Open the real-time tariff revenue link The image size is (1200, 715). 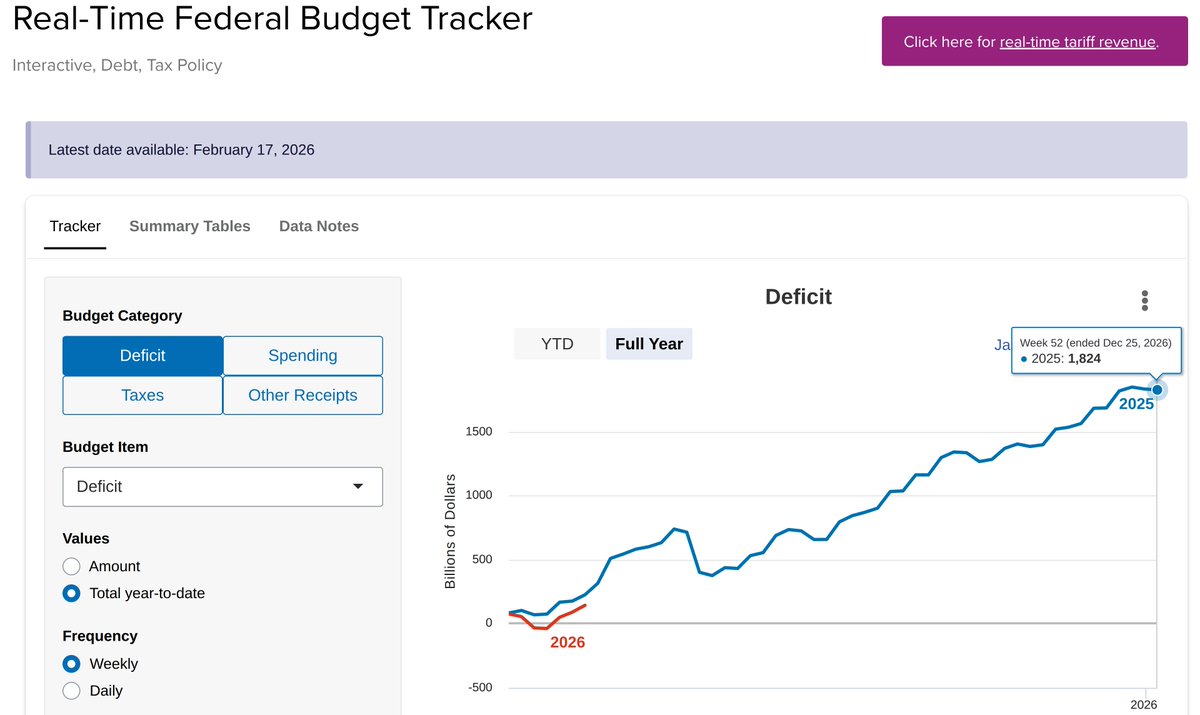1077,42
